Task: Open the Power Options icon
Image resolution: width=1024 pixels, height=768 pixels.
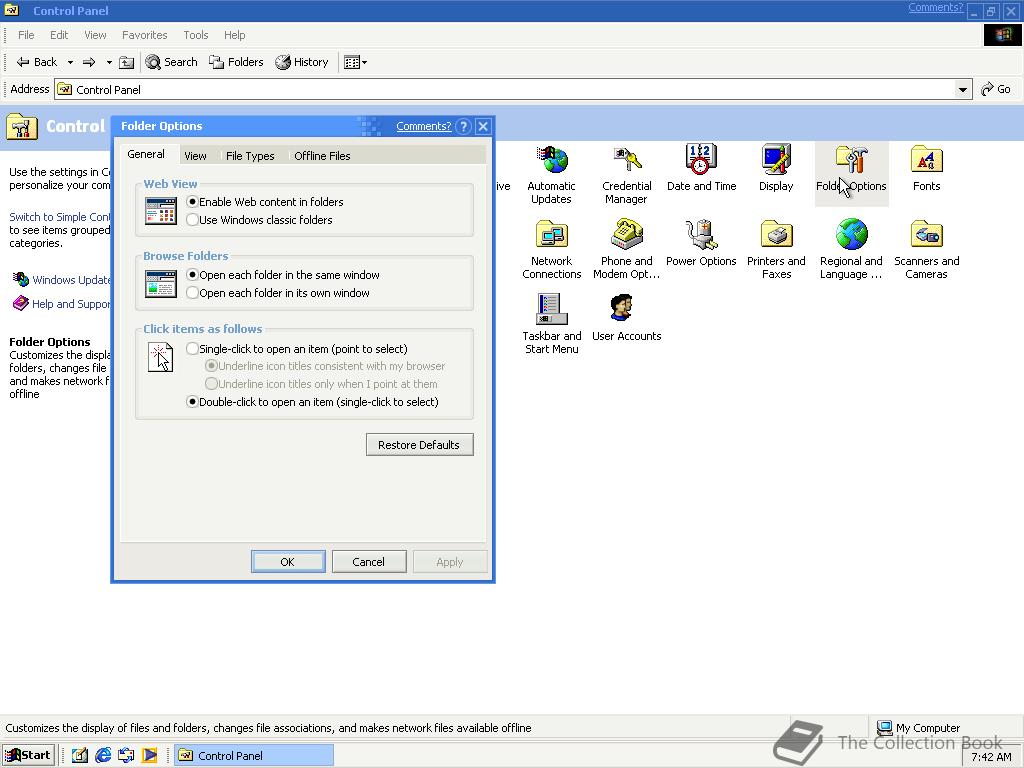Action: coord(701,243)
